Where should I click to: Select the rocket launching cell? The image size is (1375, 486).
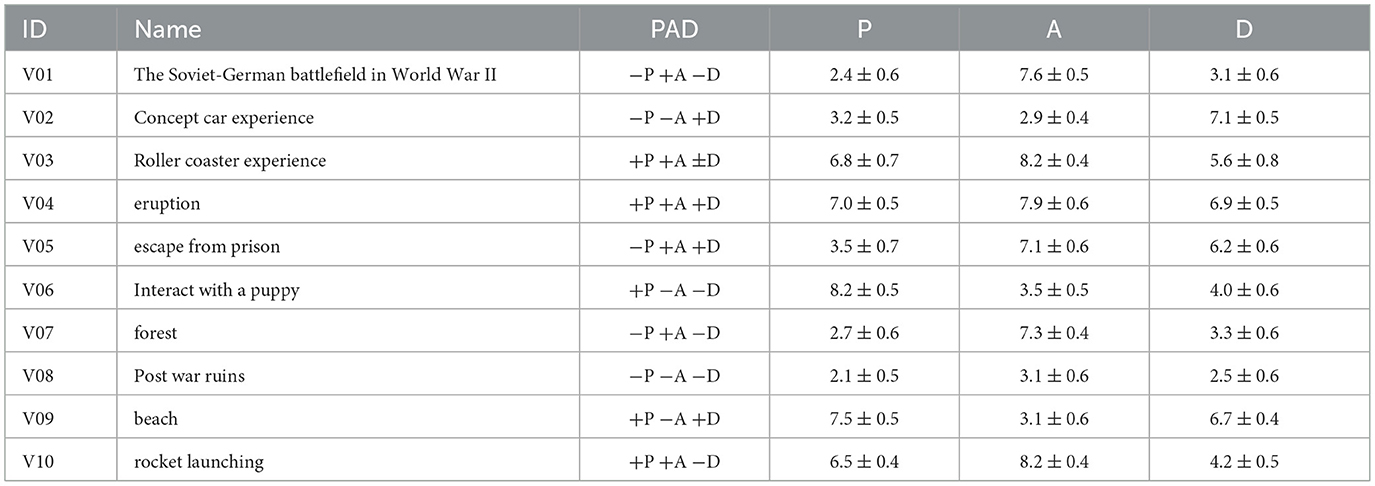coord(199,462)
